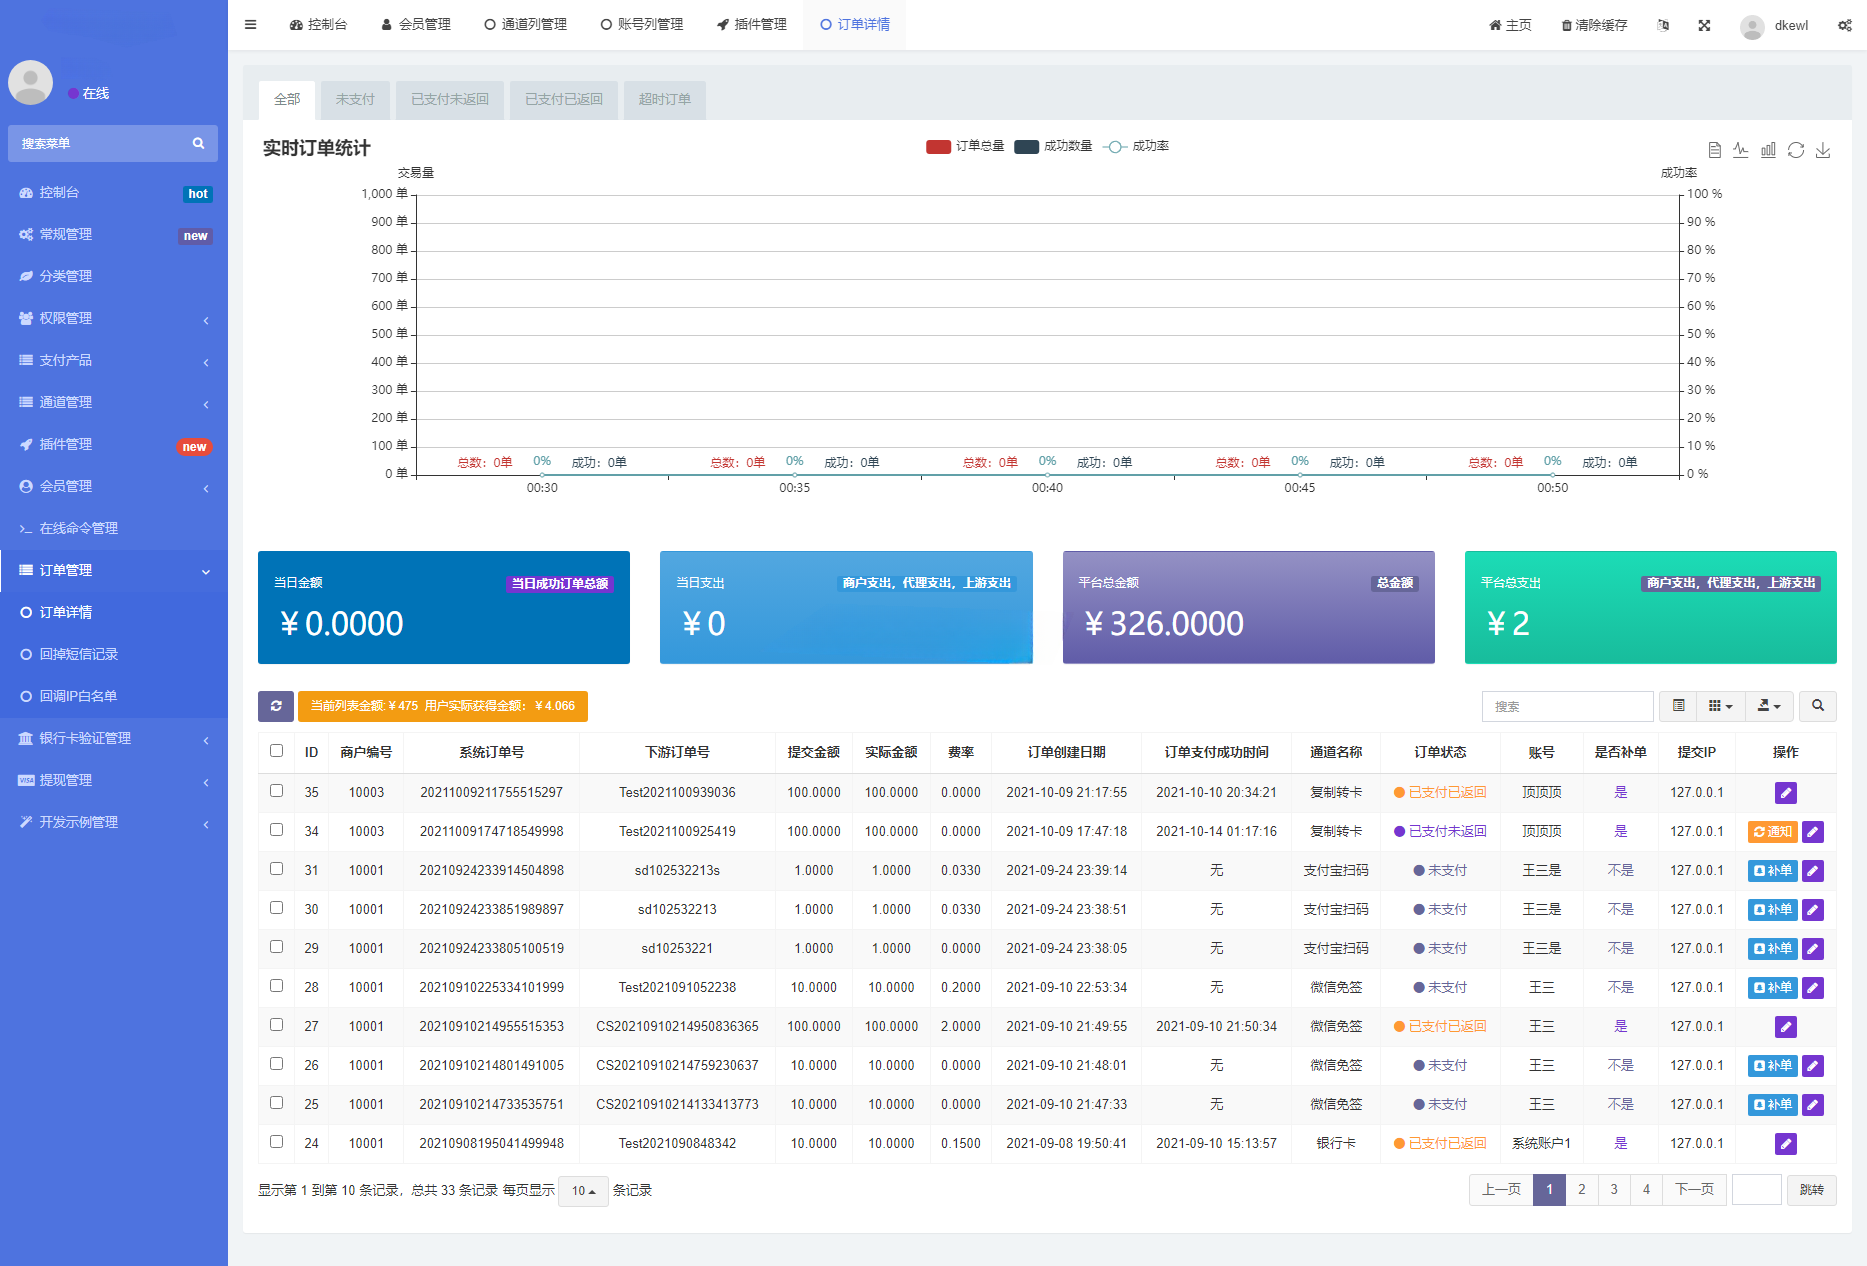Download the order statistics chart
The image size is (1867, 1266).
[1823, 150]
